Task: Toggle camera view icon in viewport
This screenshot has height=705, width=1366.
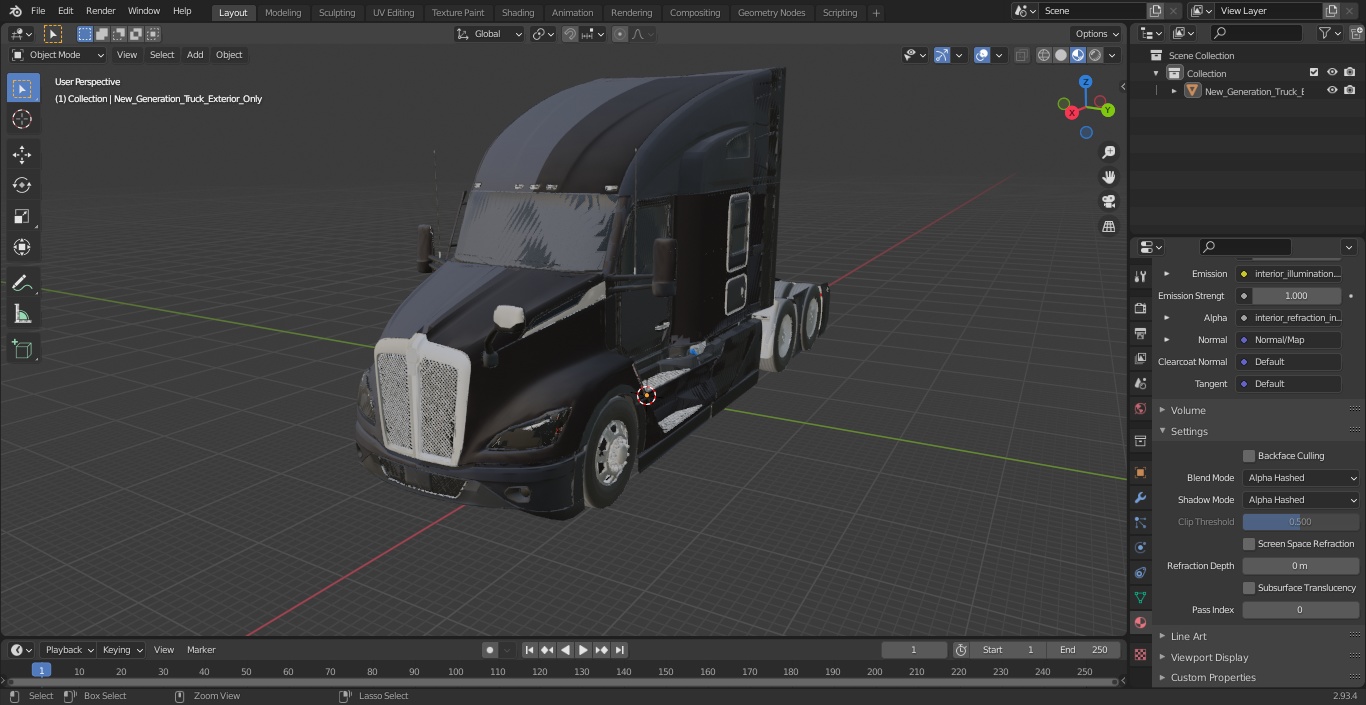Action: 1109,202
